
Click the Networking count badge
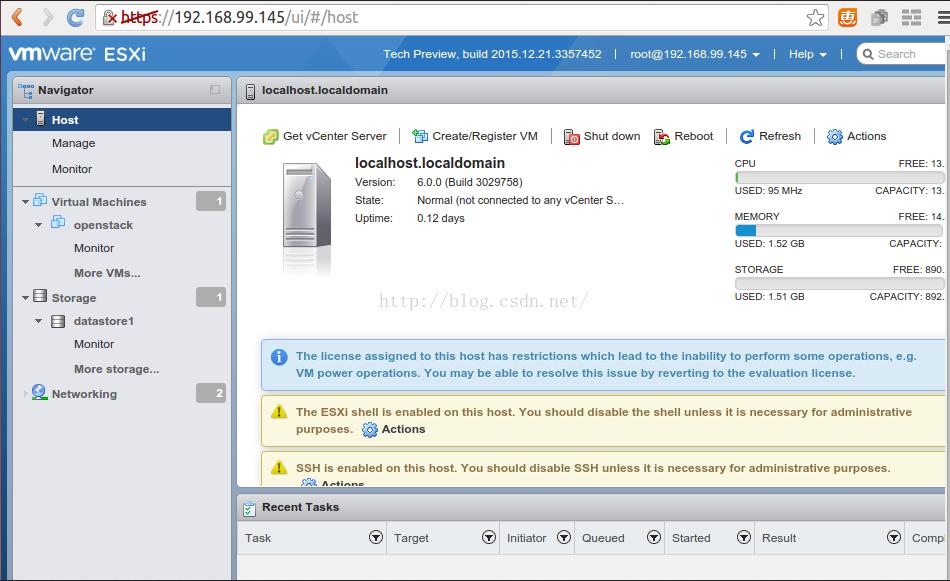(211, 393)
